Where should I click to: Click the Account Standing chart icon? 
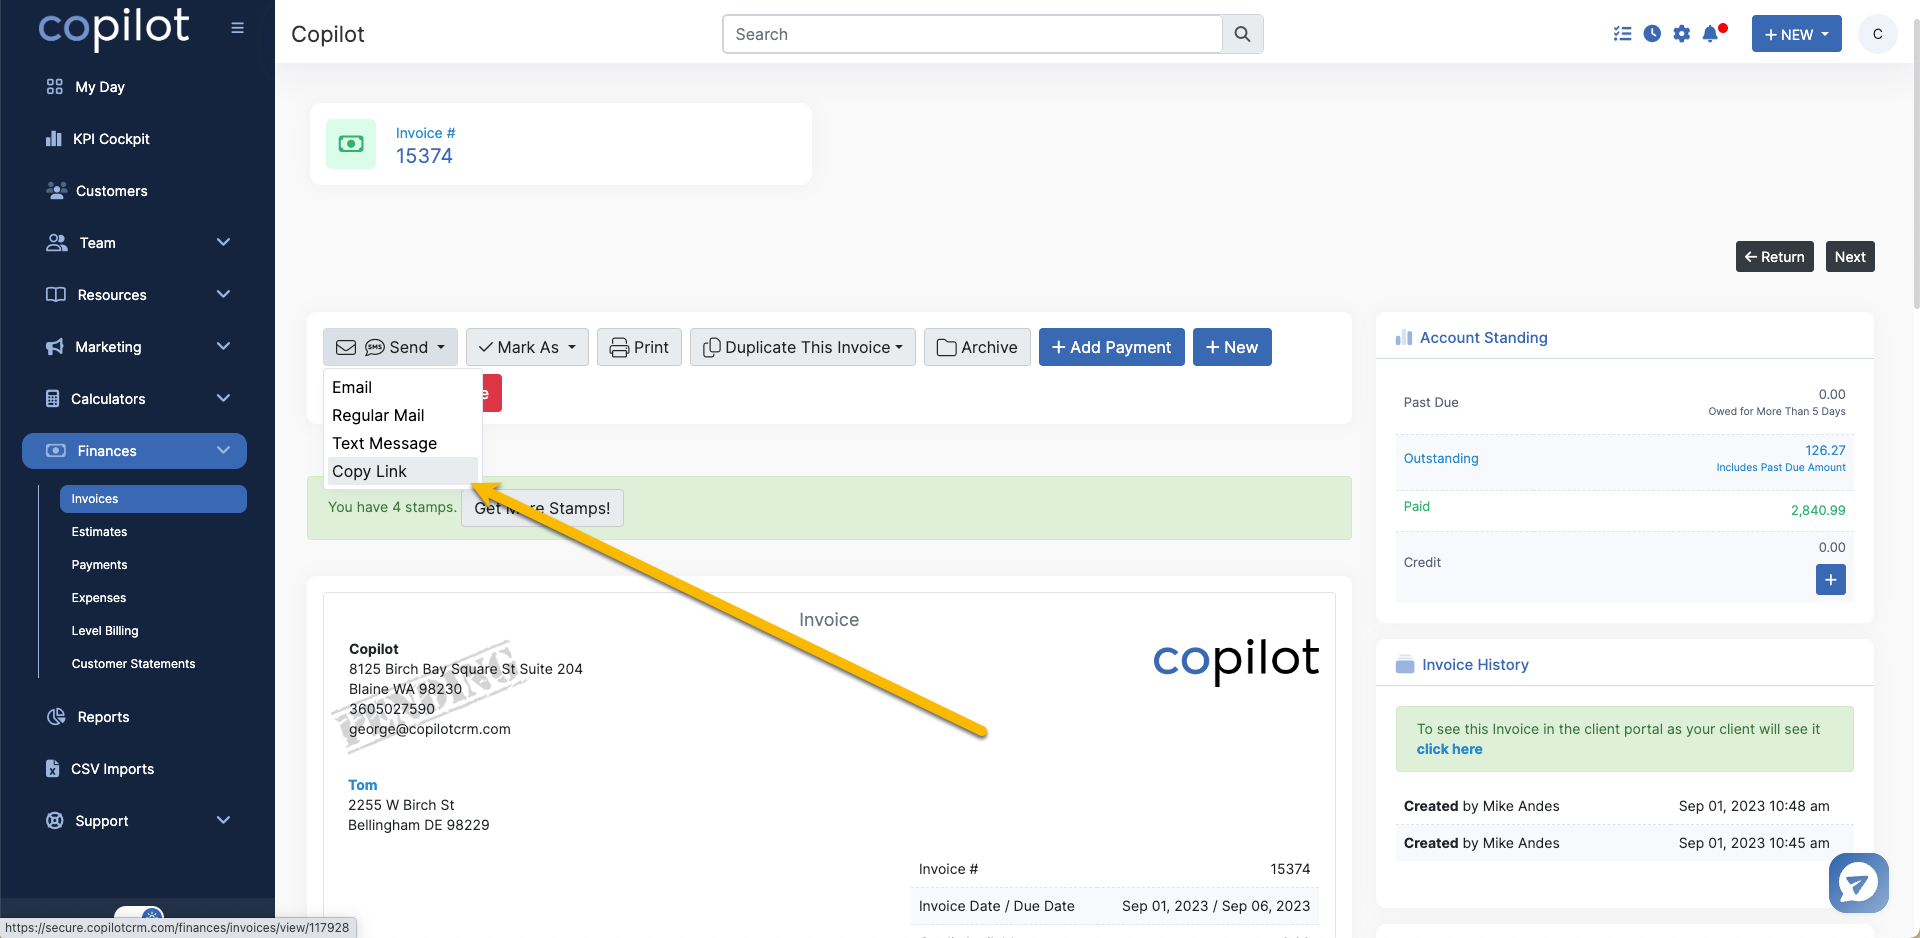[x=1404, y=338]
